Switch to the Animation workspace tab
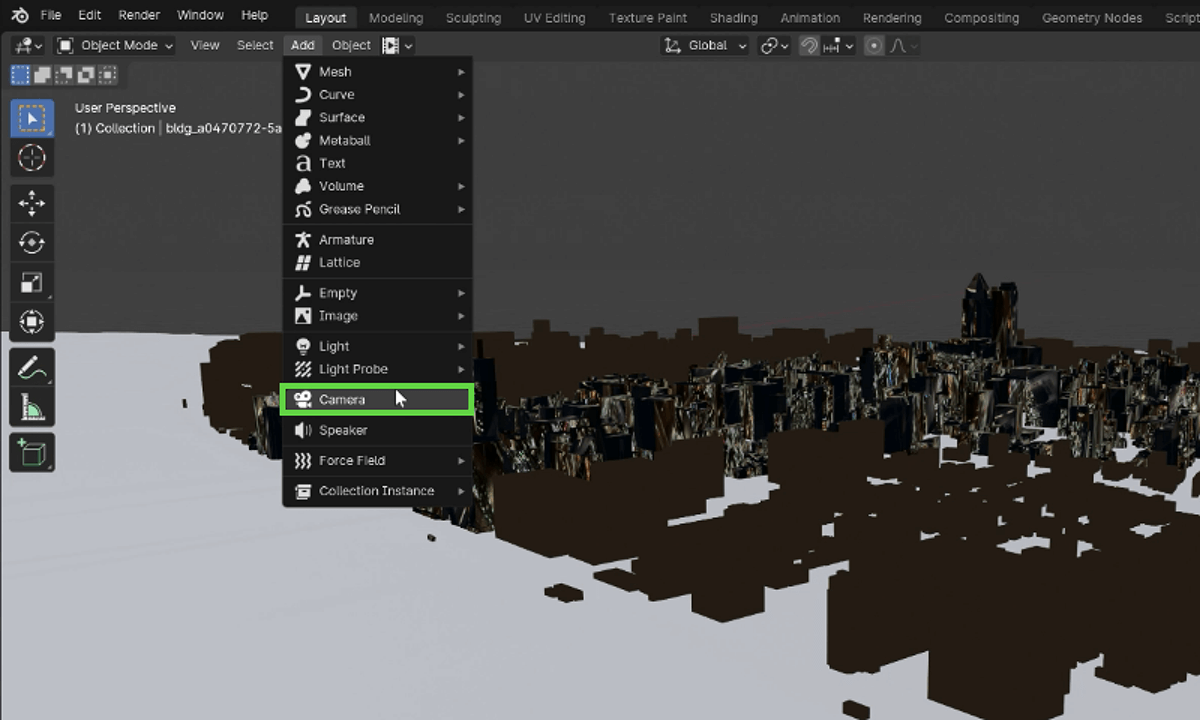The image size is (1200, 720). click(810, 18)
